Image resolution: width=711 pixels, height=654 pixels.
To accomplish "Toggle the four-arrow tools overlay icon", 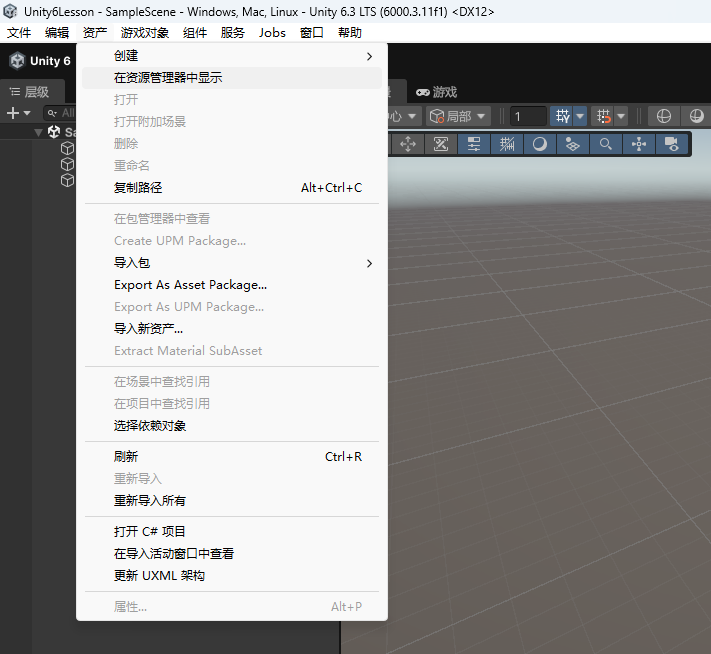I will (x=408, y=144).
